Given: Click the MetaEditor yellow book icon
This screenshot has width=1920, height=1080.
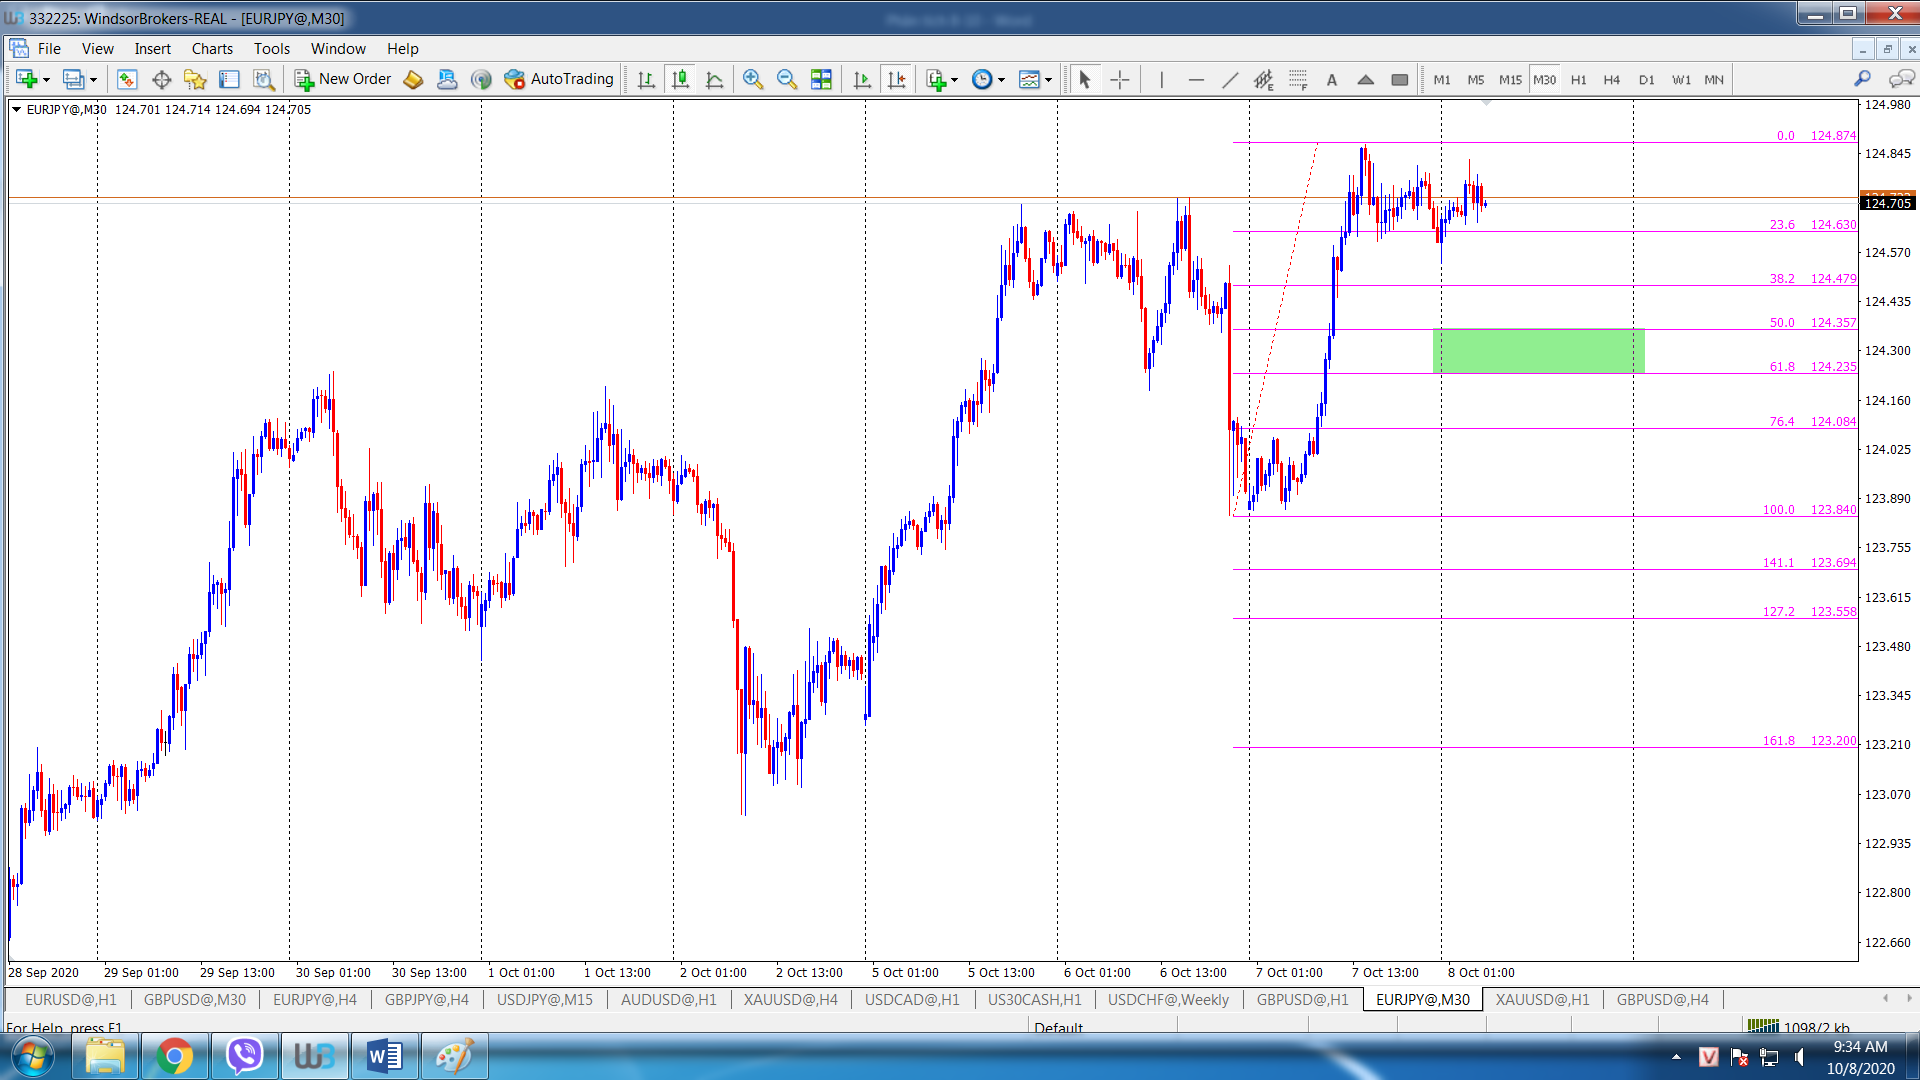Looking at the screenshot, I should click(413, 79).
